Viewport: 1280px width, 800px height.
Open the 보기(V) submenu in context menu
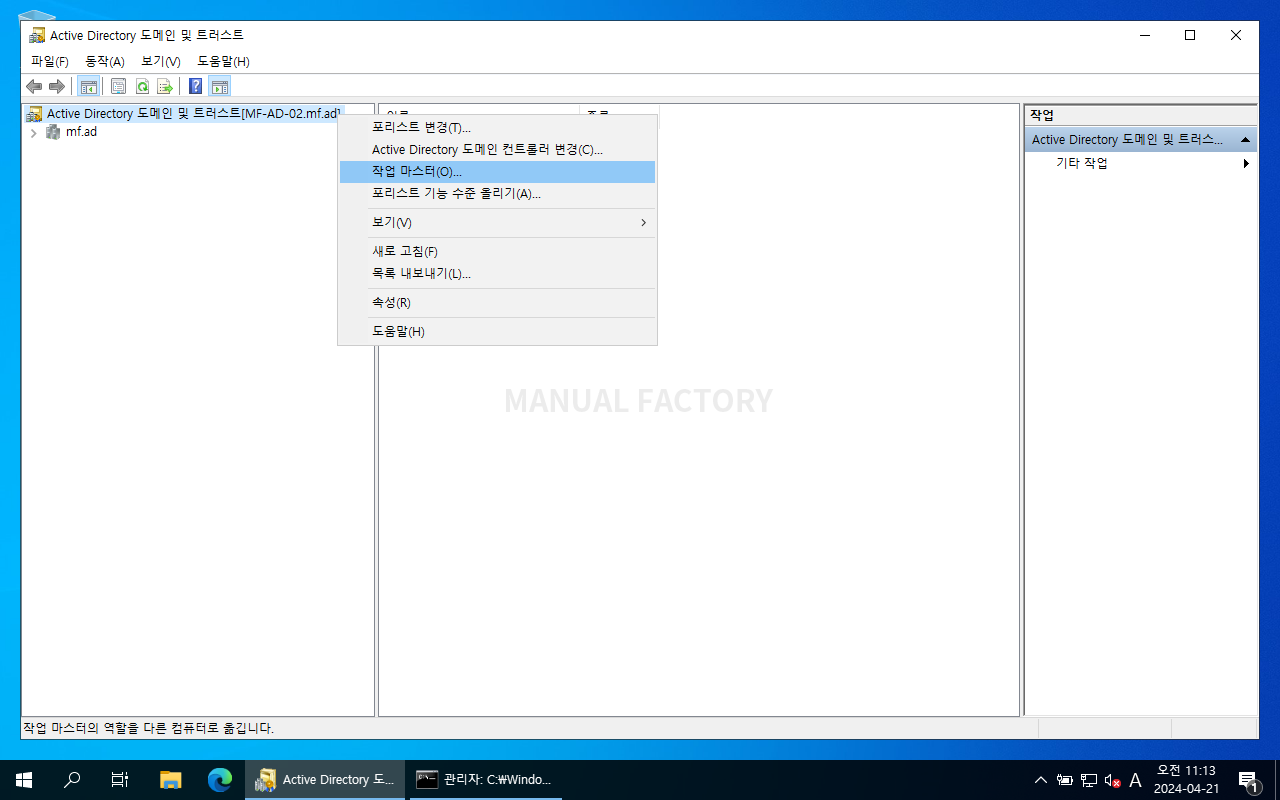pos(497,222)
